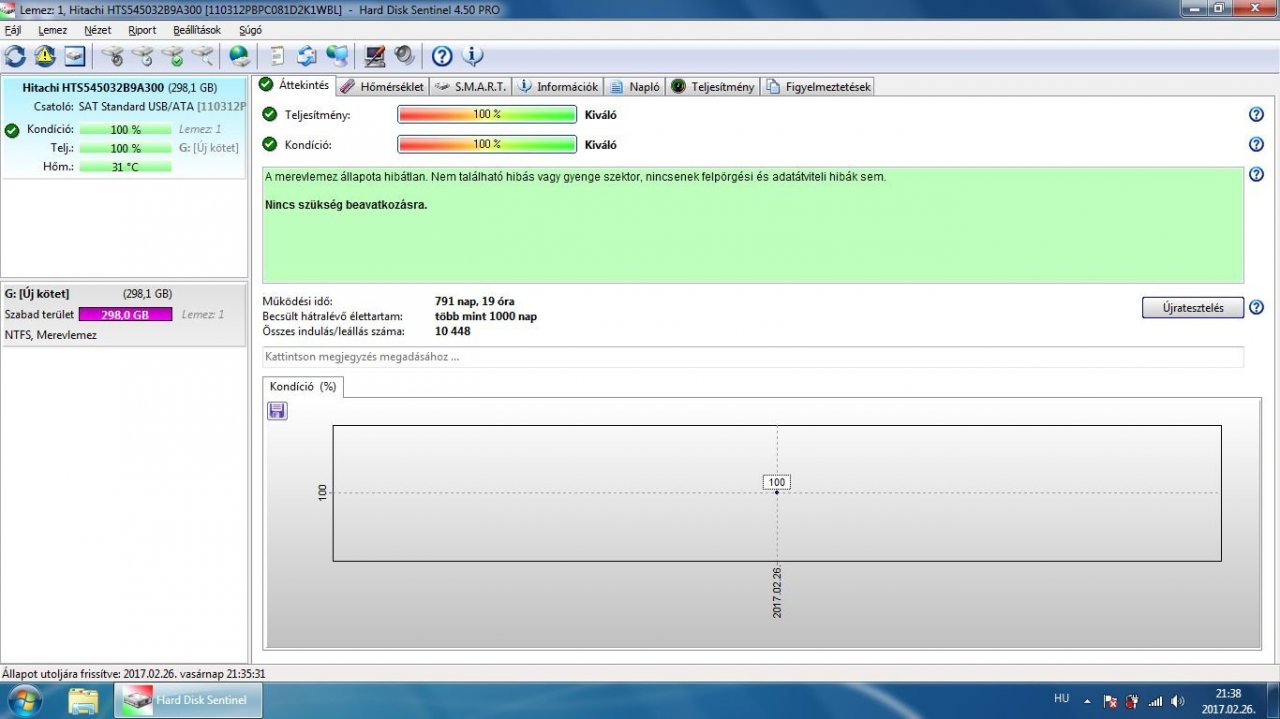Switch to the Áttekintés tab
This screenshot has width=1280, height=719.
[295, 85]
